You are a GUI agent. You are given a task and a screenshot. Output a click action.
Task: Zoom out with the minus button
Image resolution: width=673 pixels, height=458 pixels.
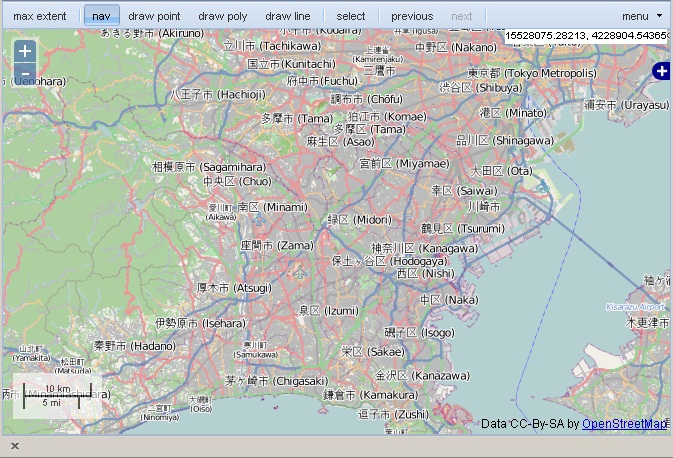point(25,75)
